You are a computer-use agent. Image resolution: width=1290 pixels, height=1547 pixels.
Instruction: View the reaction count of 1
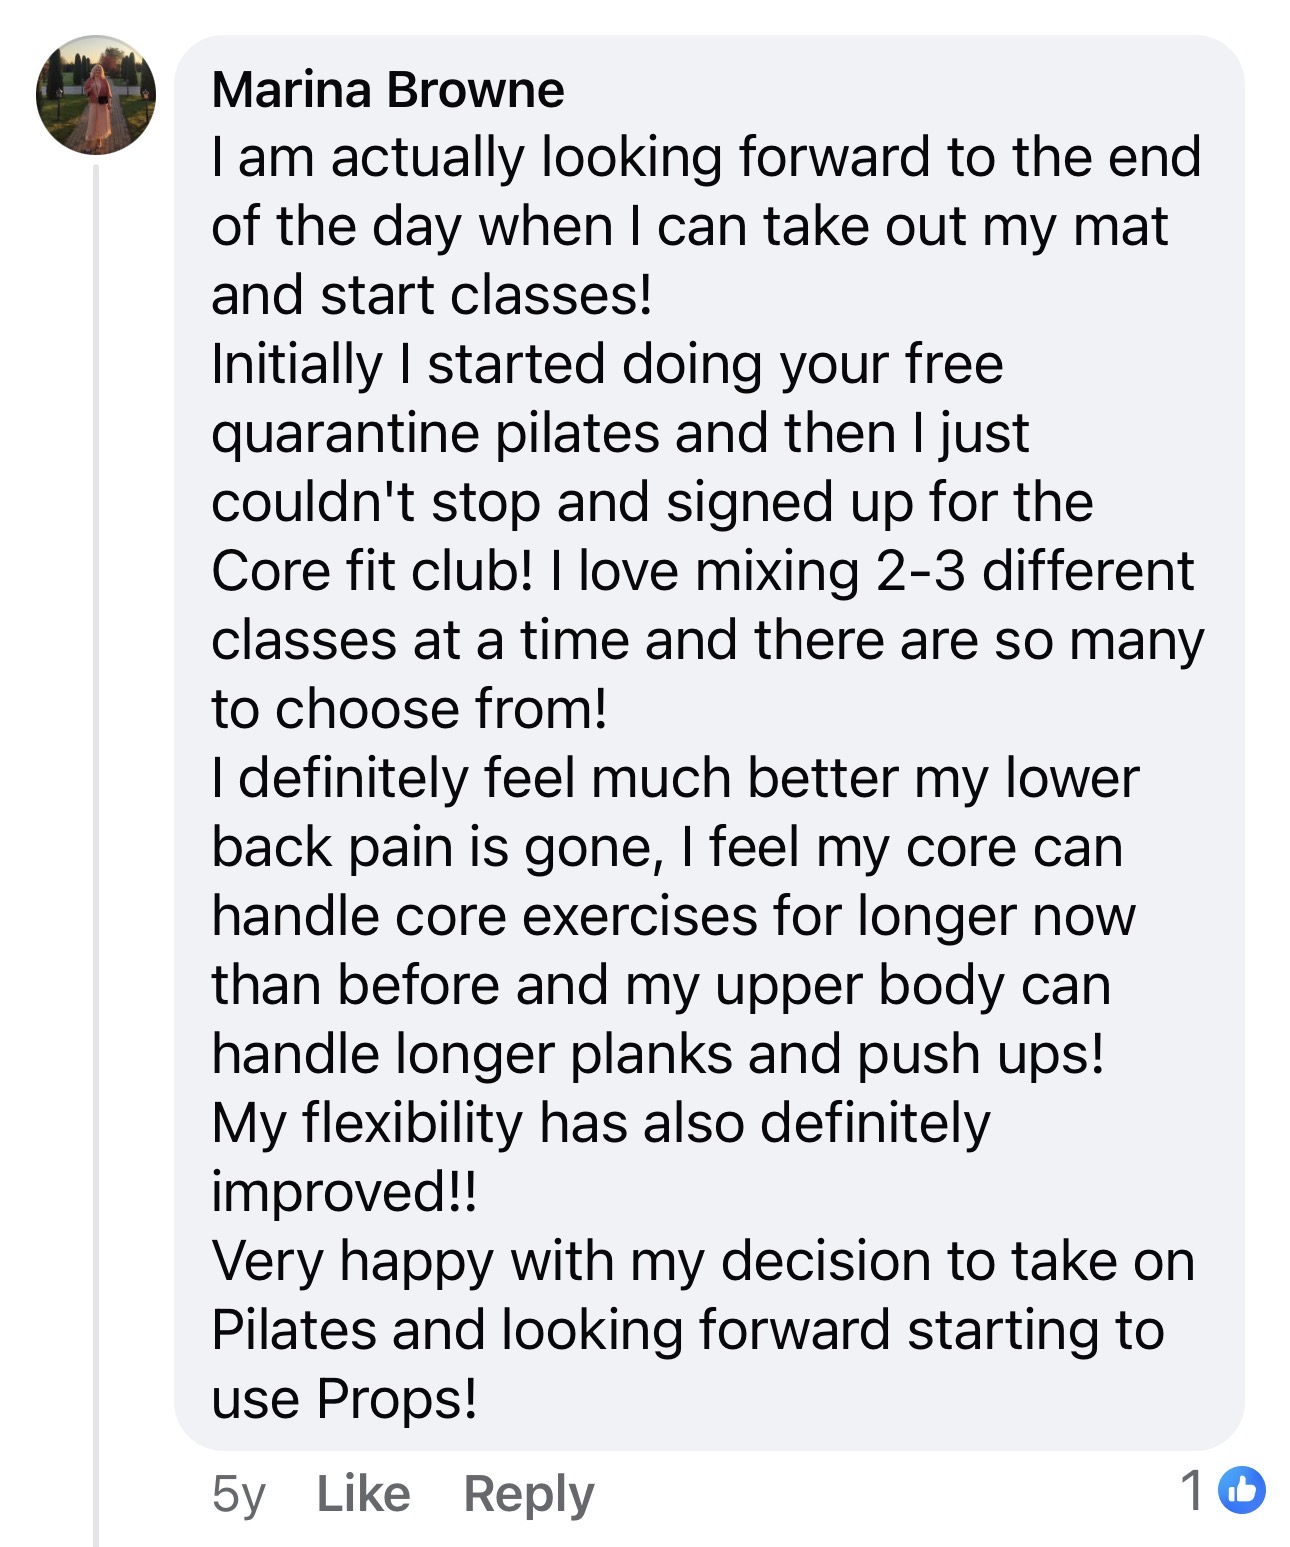click(x=1192, y=1490)
